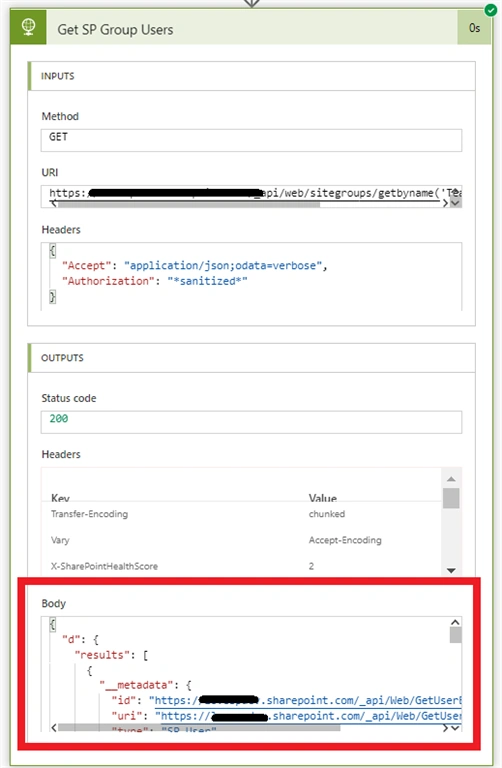
Task: Click the green success checkmark badge
Action: coord(490,10)
